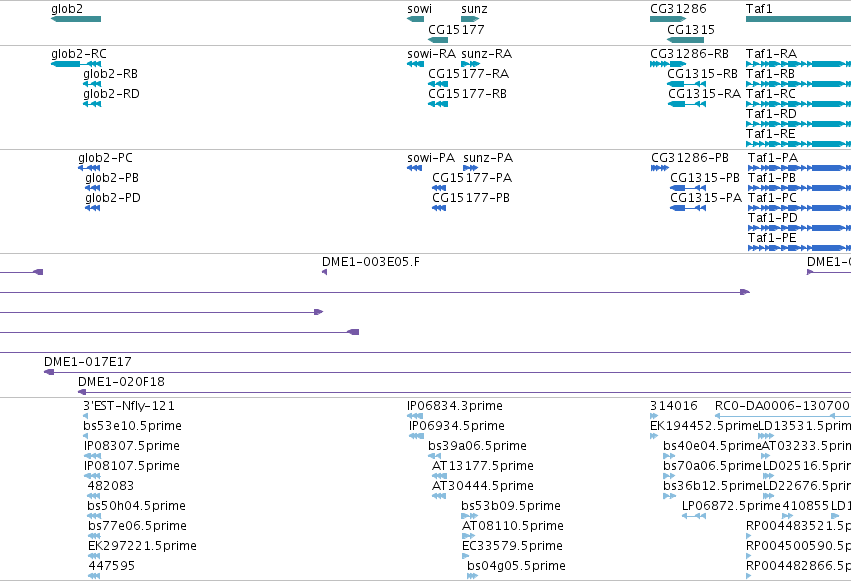
Task: Select the IP06934.5prime EST
Action: 456,426
